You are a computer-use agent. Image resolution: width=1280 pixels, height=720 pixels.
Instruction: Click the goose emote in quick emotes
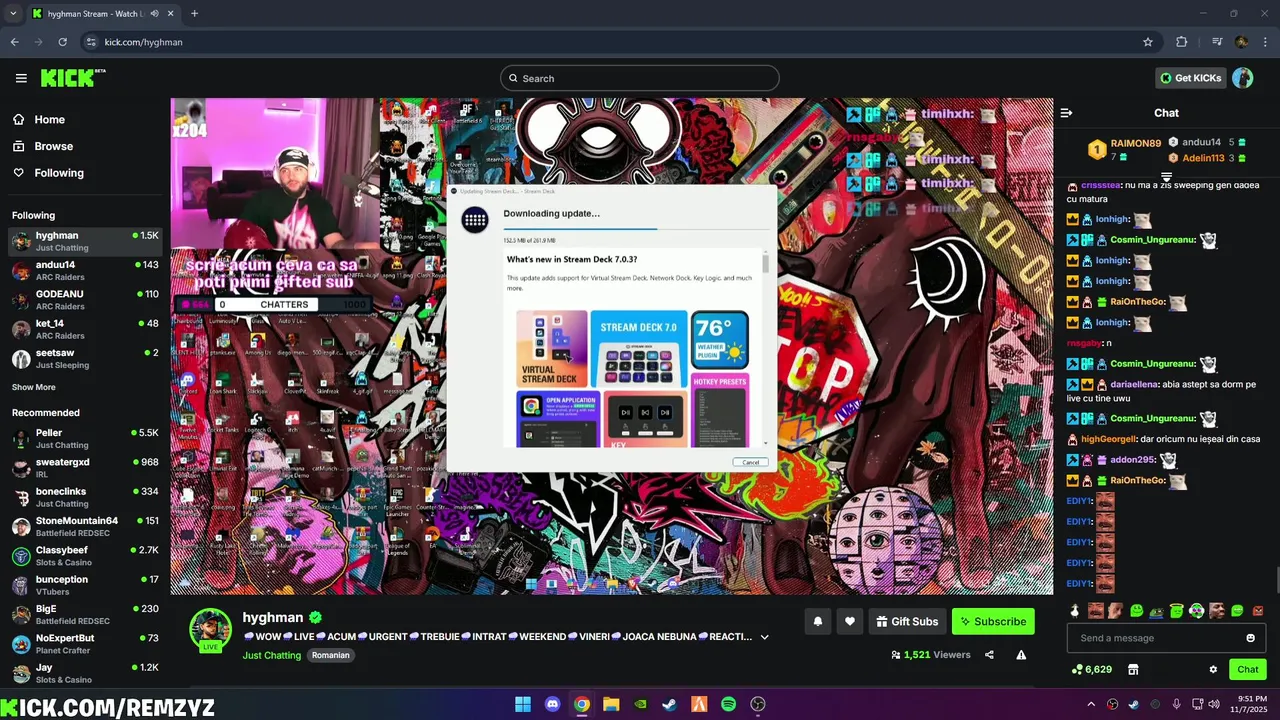point(1075,610)
